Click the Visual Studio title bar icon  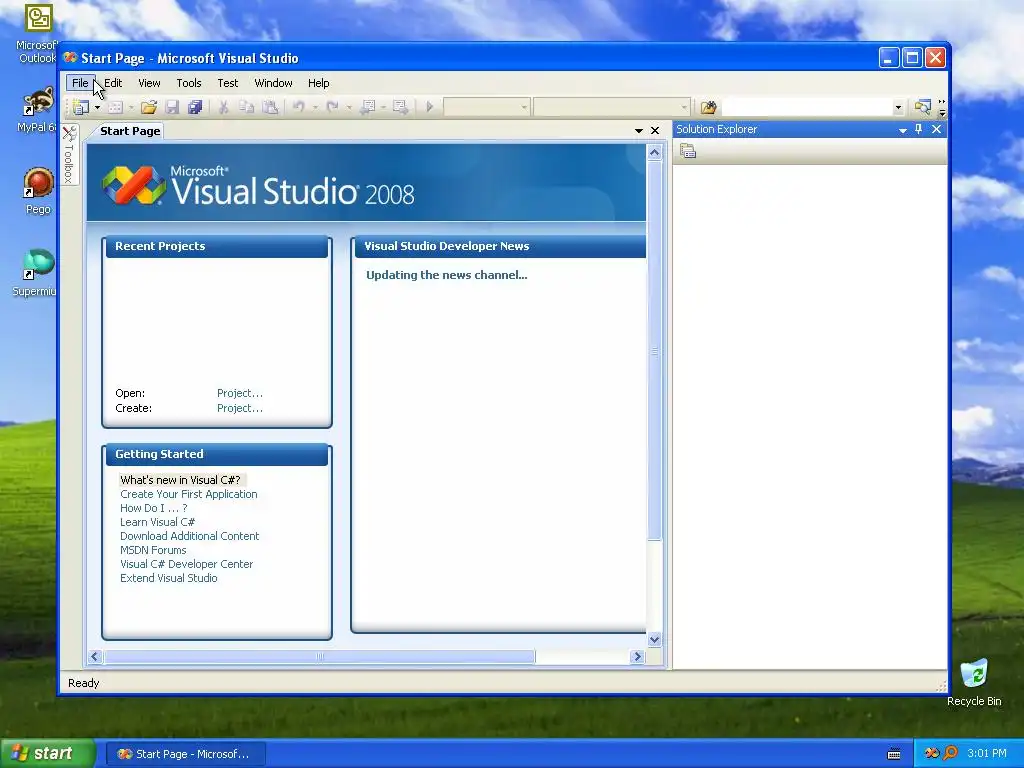70,58
